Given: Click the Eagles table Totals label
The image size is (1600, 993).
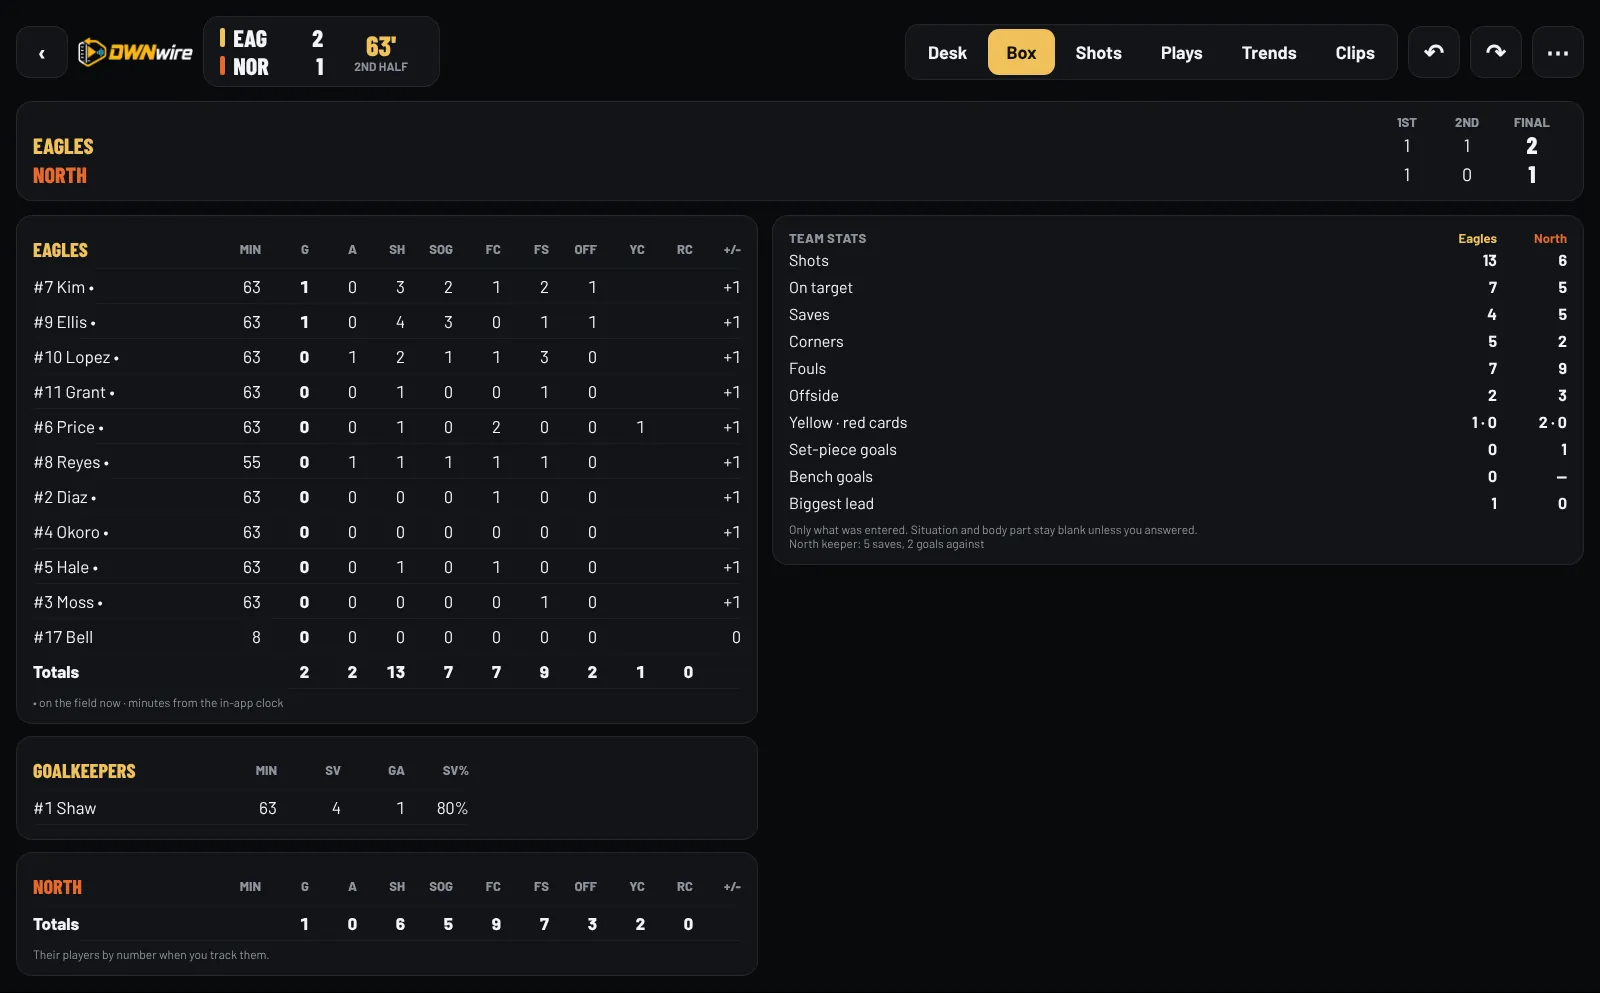Looking at the screenshot, I should click(56, 672).
